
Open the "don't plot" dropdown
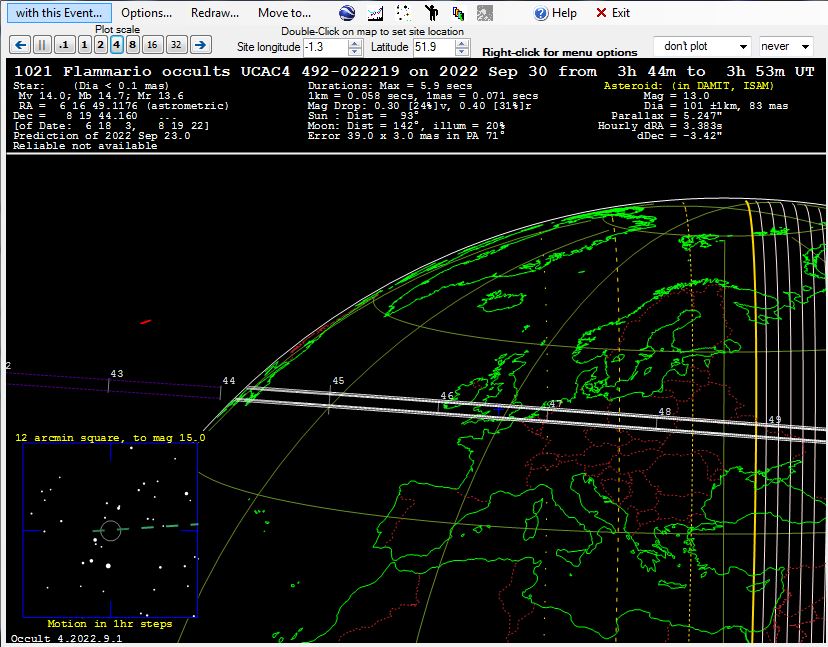point(702,46)
